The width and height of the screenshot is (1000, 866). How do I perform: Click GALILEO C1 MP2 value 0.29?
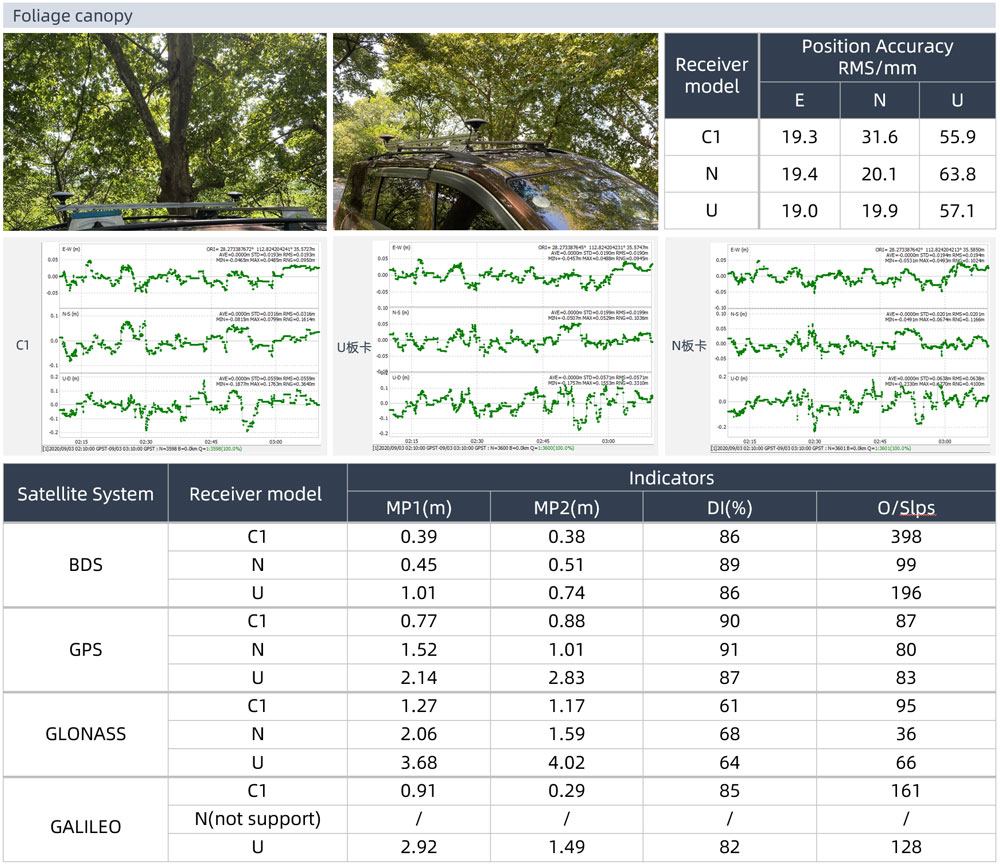566,791
